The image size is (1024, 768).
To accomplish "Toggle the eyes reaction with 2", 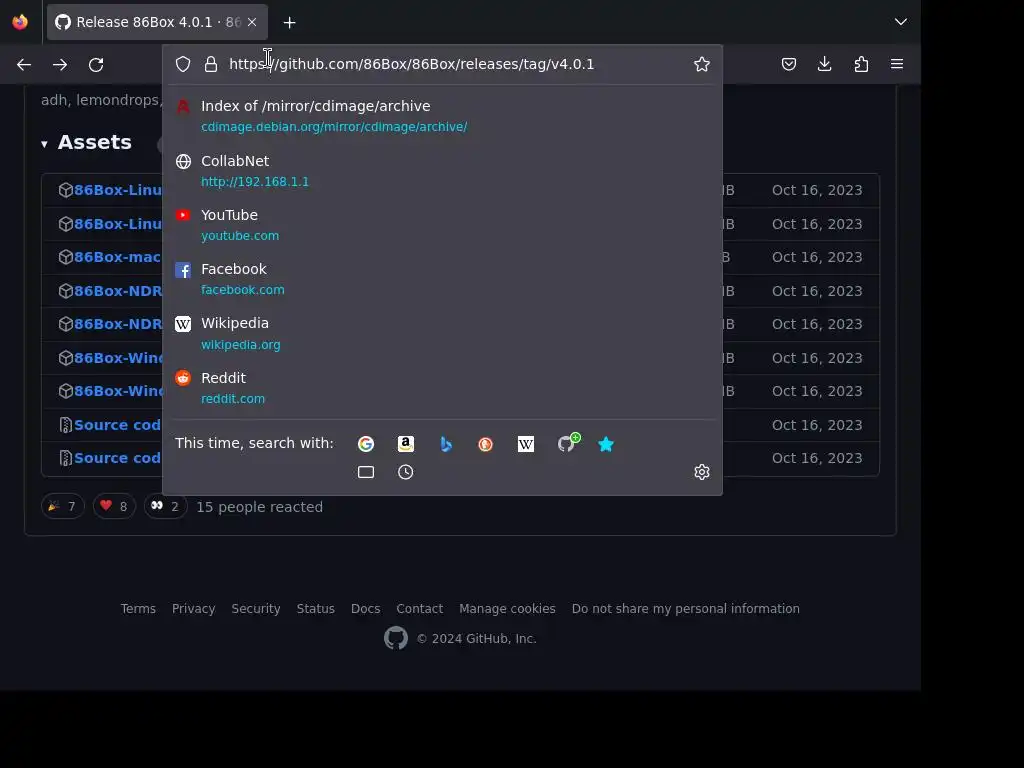I will click(165, 506).
